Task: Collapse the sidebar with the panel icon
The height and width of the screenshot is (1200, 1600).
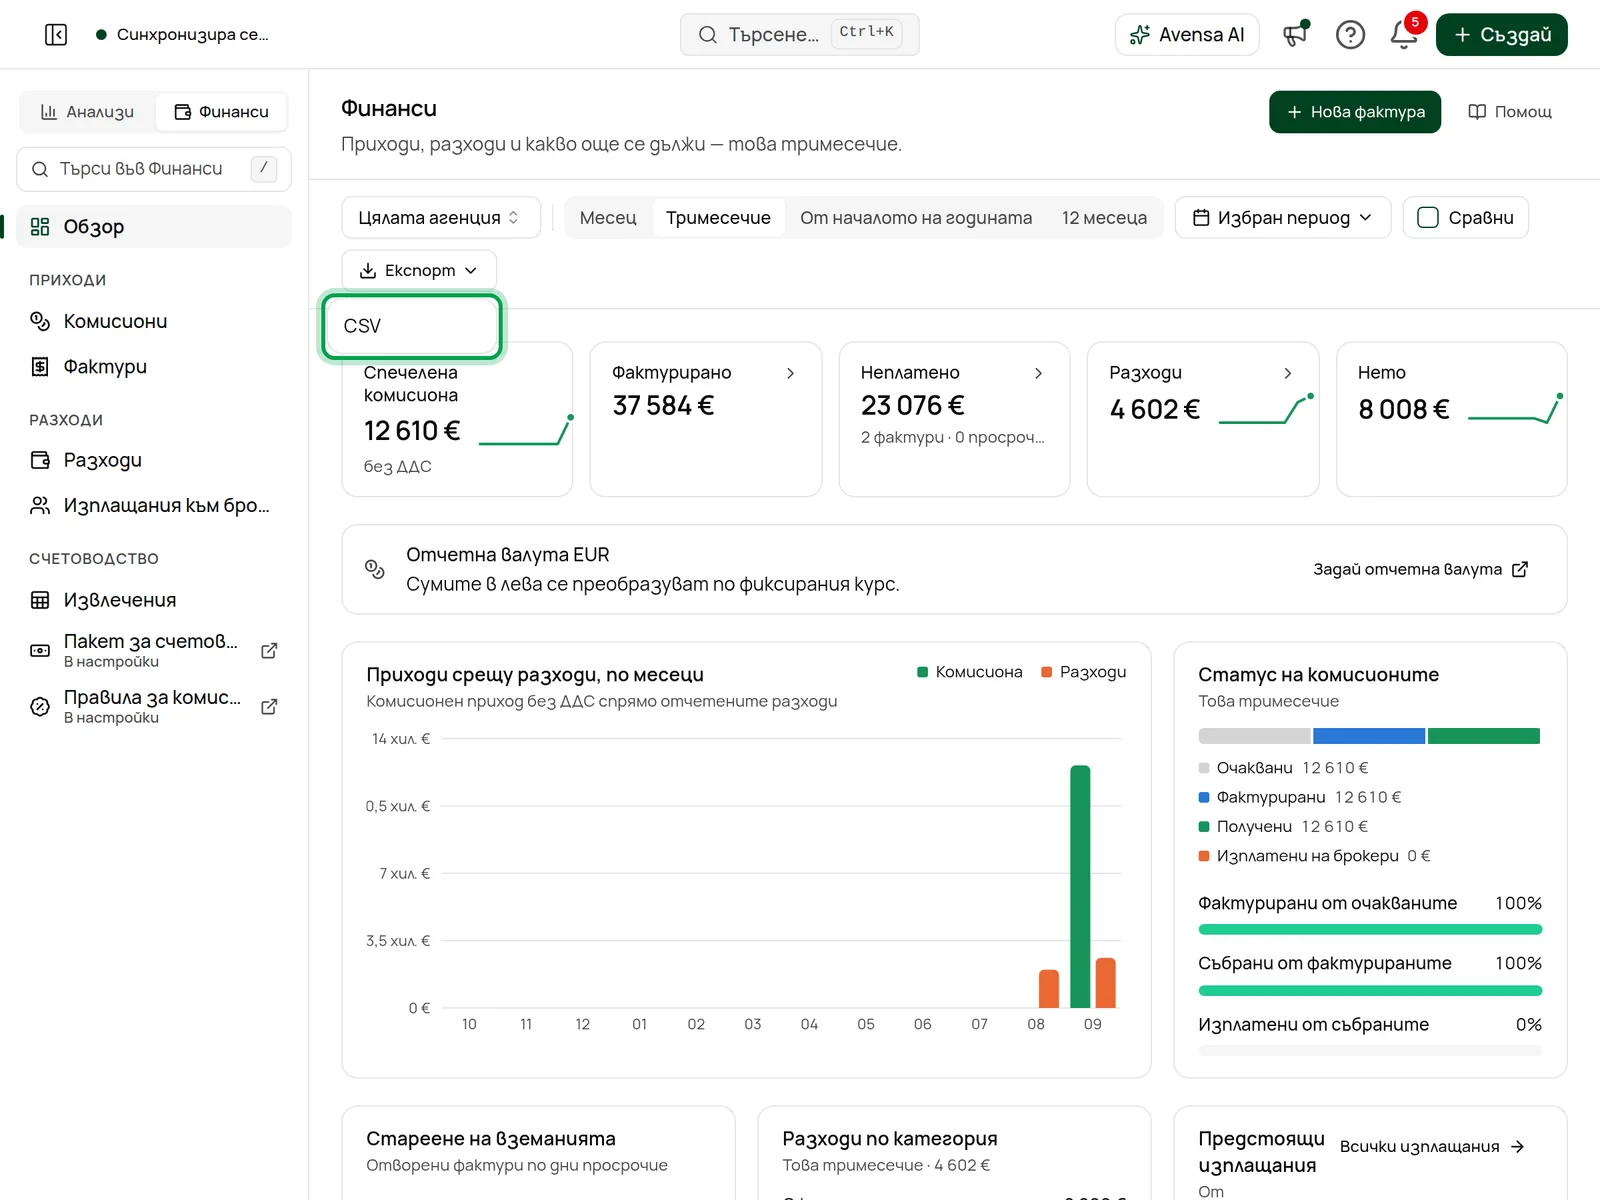Action: point(56,35)
